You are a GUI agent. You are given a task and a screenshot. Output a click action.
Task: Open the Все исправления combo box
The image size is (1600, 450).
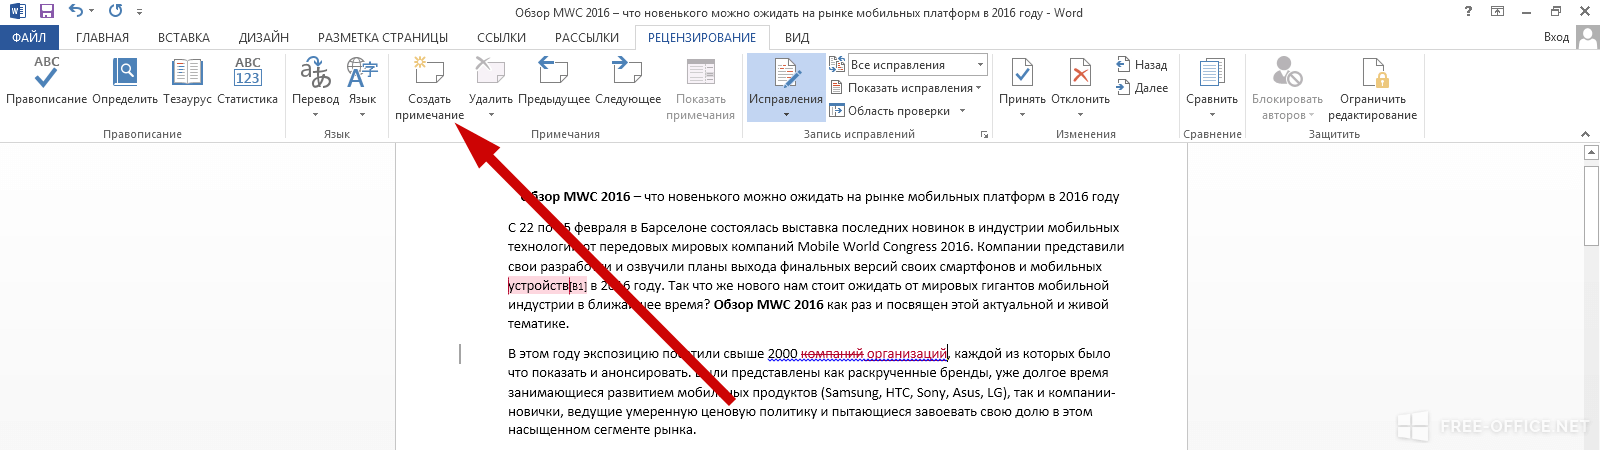(917, 65)
